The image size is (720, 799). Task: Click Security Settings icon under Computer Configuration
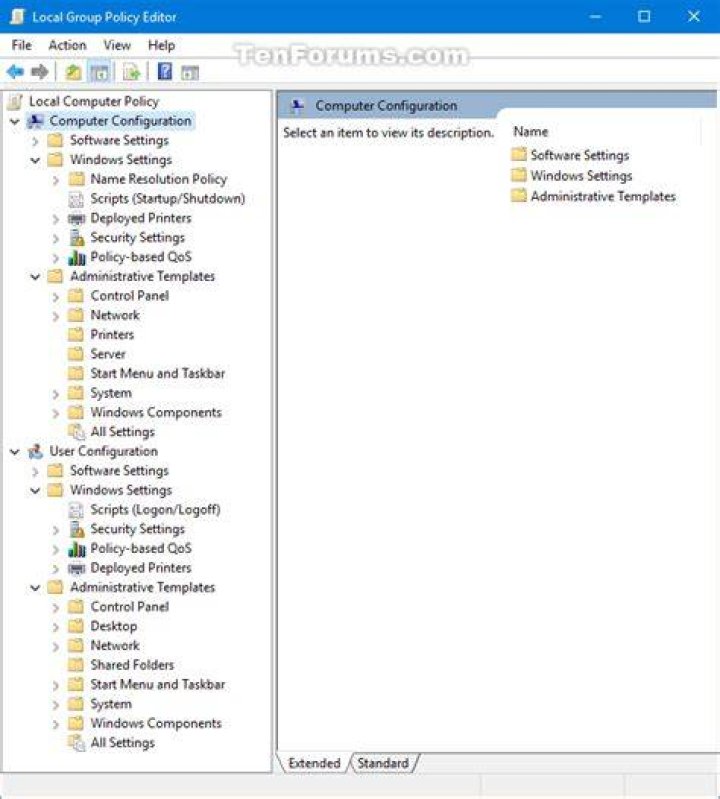(76, 237)
